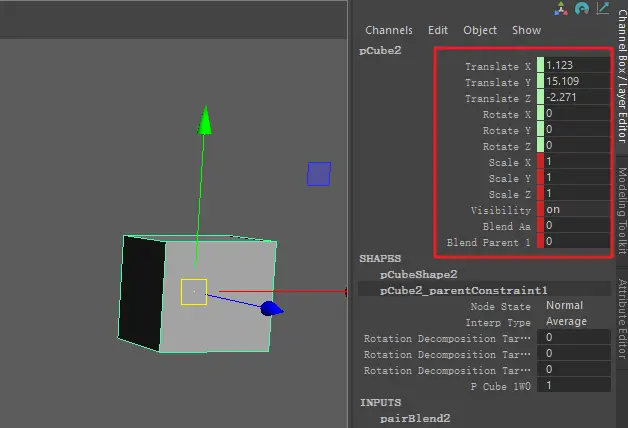Click the yellow center manipulator square

(194, 292)
